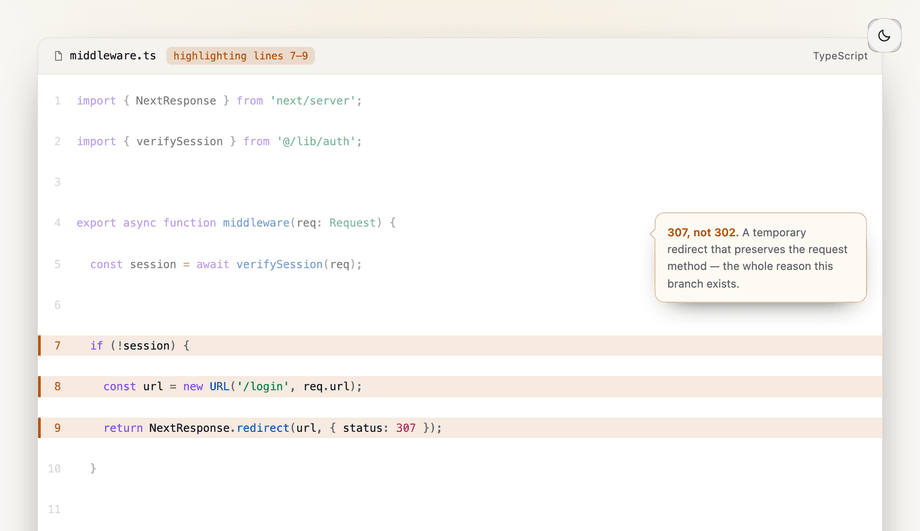Click the middleware function name
The width and height of the screenshot is (920, 531).
[256, 223]
